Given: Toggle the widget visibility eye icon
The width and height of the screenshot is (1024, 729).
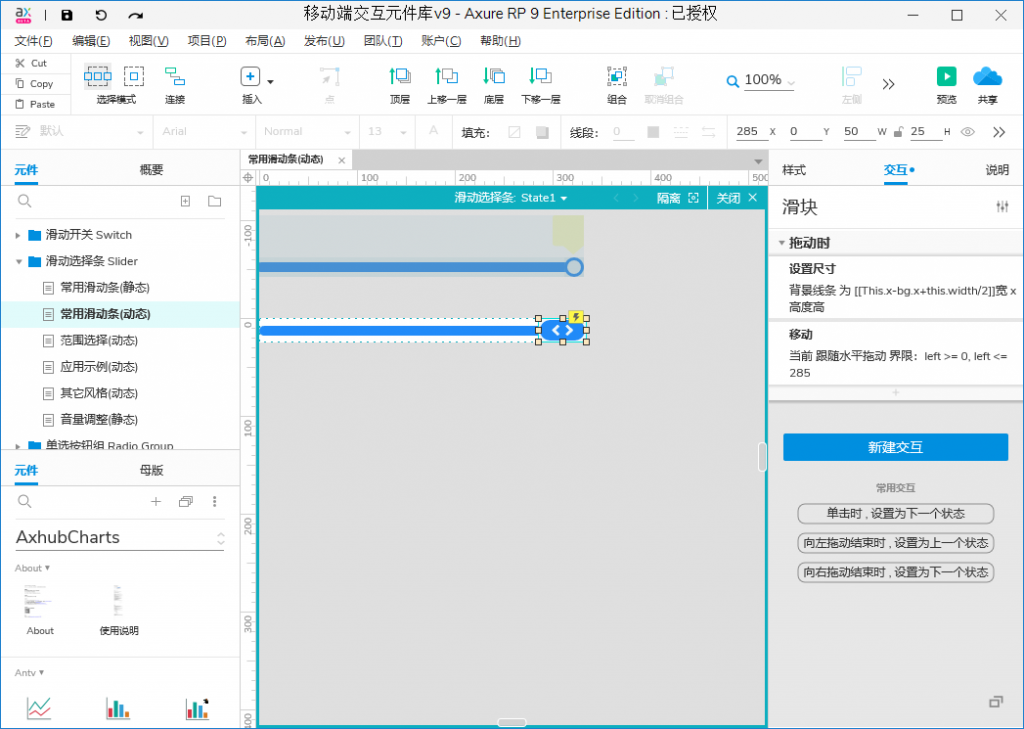Looking at the screenshot, I should pyautogui.click(x=968, y=132).
